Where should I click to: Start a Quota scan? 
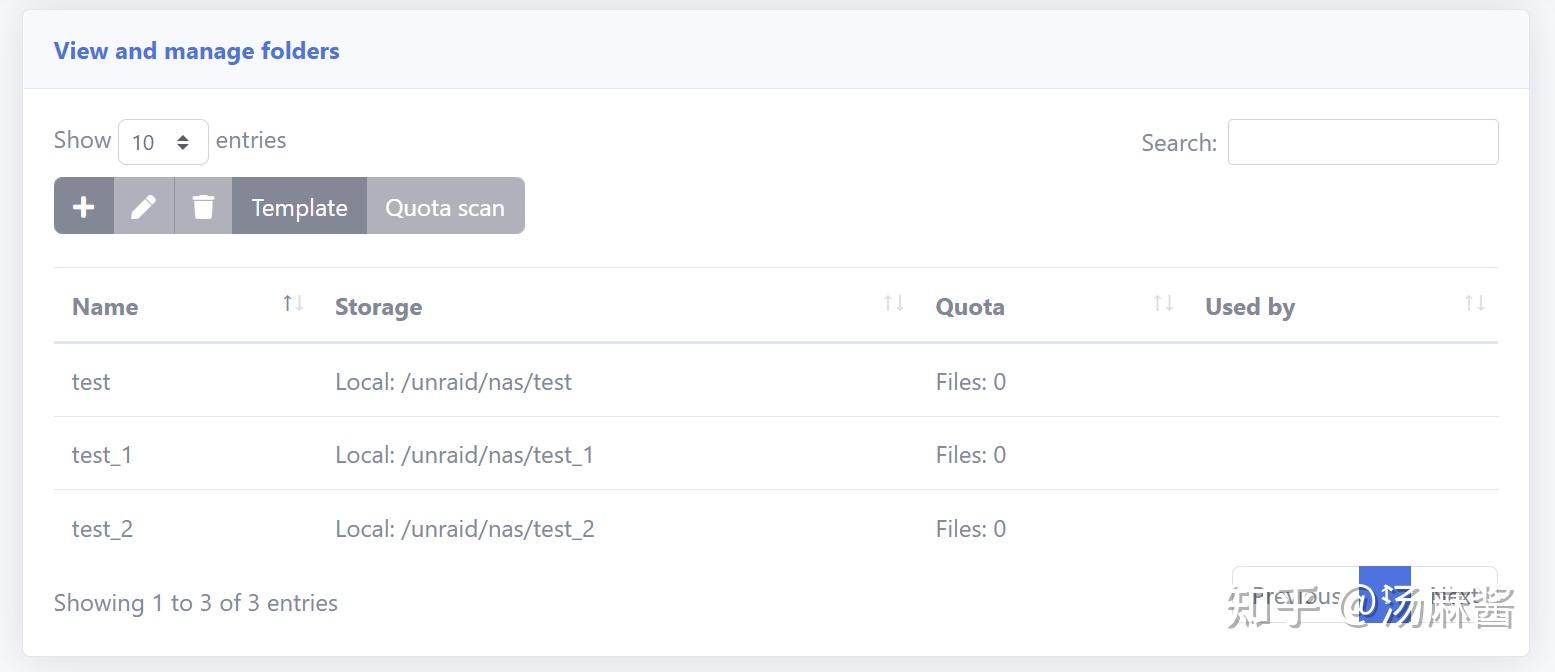pos(445,207)
